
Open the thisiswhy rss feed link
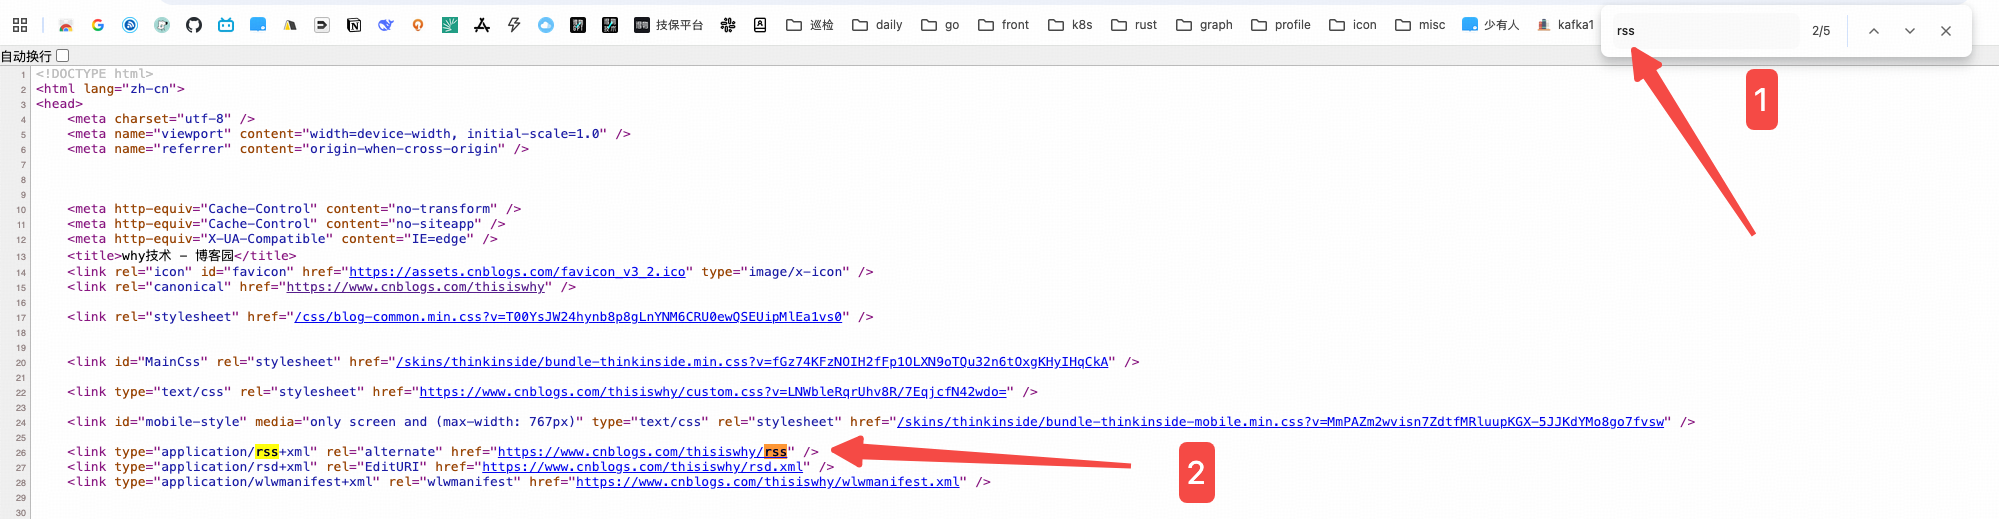click(x=642, y=452)
